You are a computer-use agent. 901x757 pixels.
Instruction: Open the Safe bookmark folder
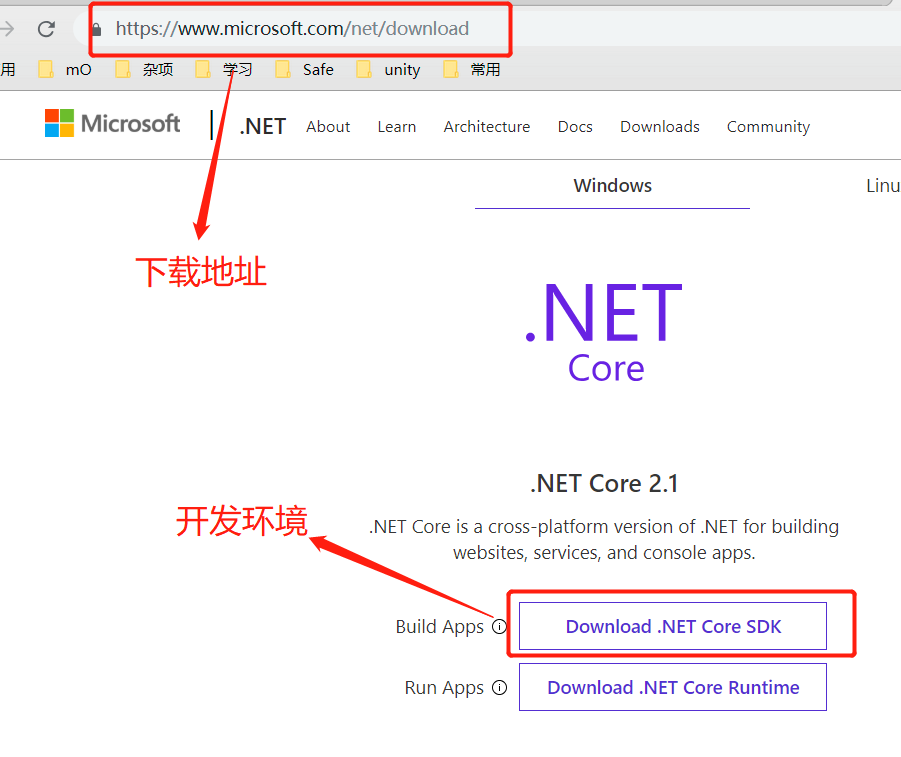305,70
